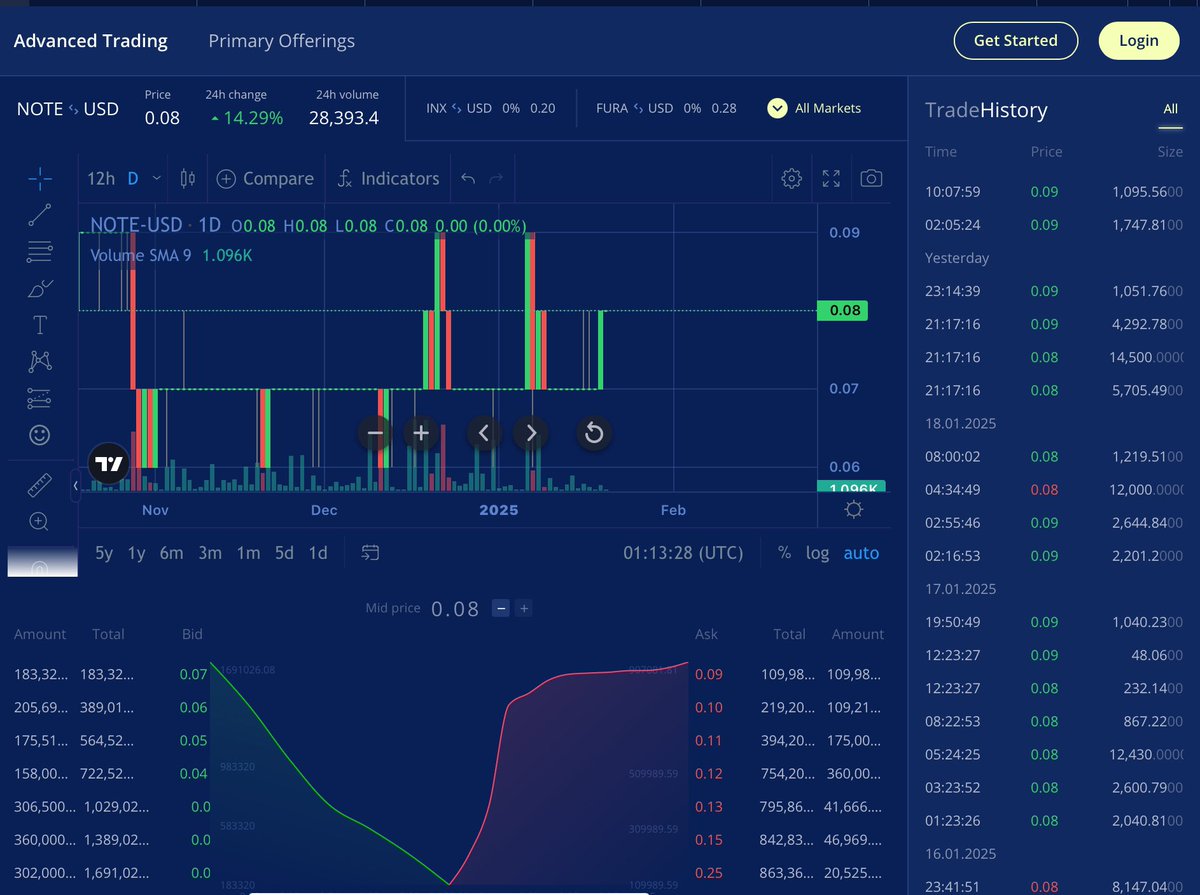Open the timezone selector 01:13:28 (UTC)
This screenshot has height=895, width=1200.
[683, 553]
